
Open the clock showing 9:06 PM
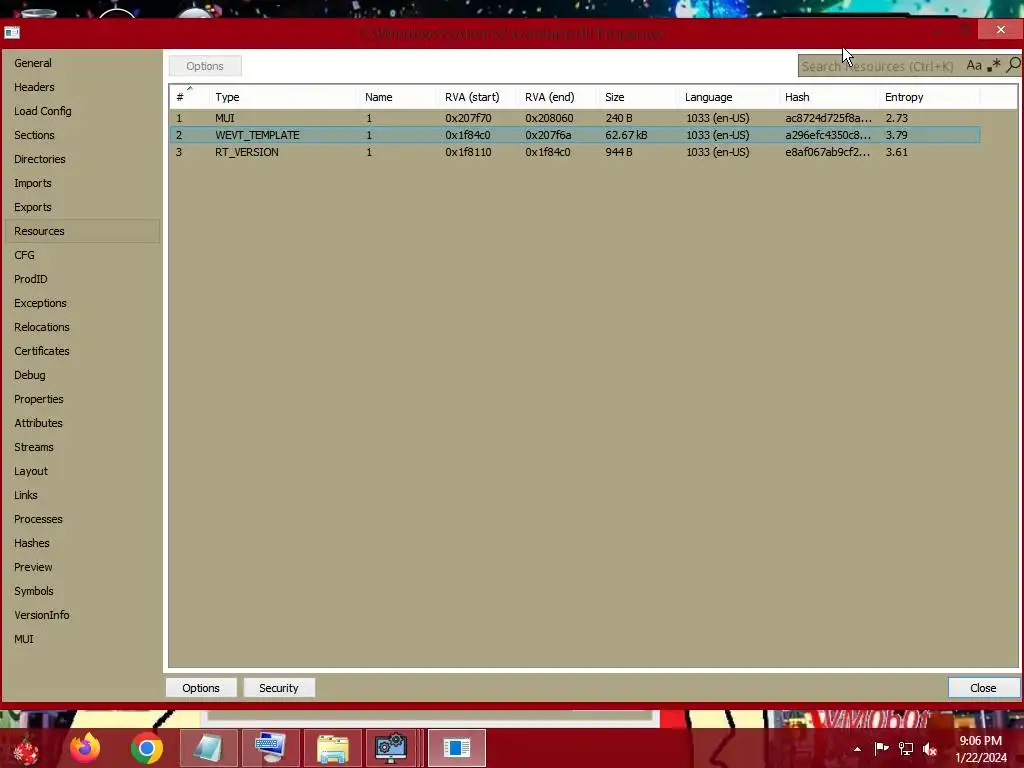[x=981, y=749]
